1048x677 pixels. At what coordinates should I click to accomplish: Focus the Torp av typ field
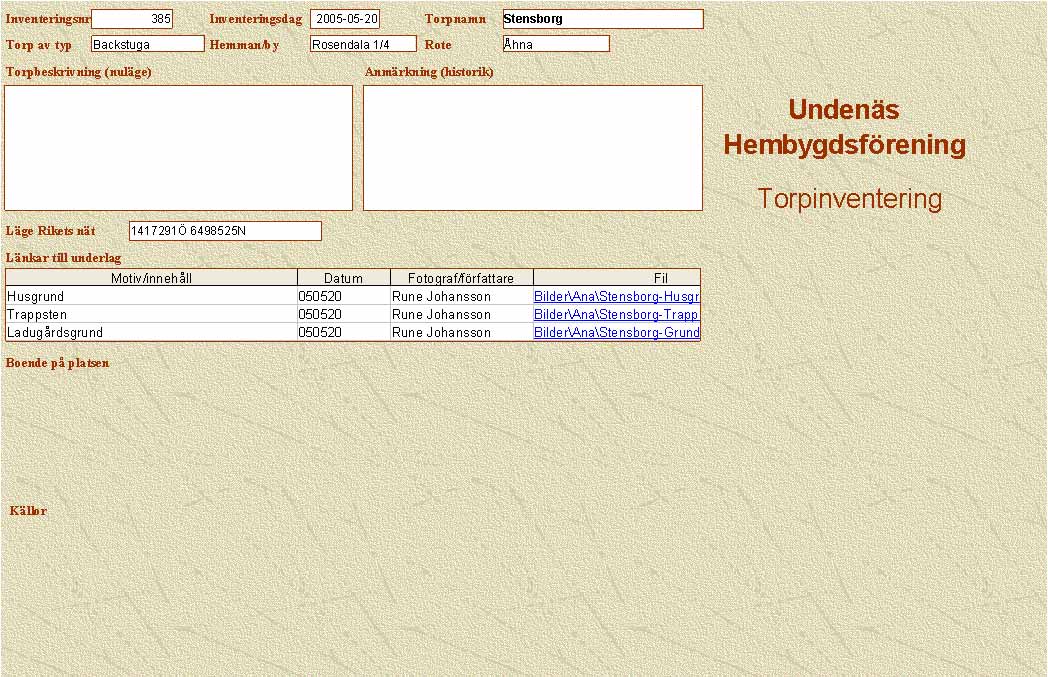coord(147,44)
